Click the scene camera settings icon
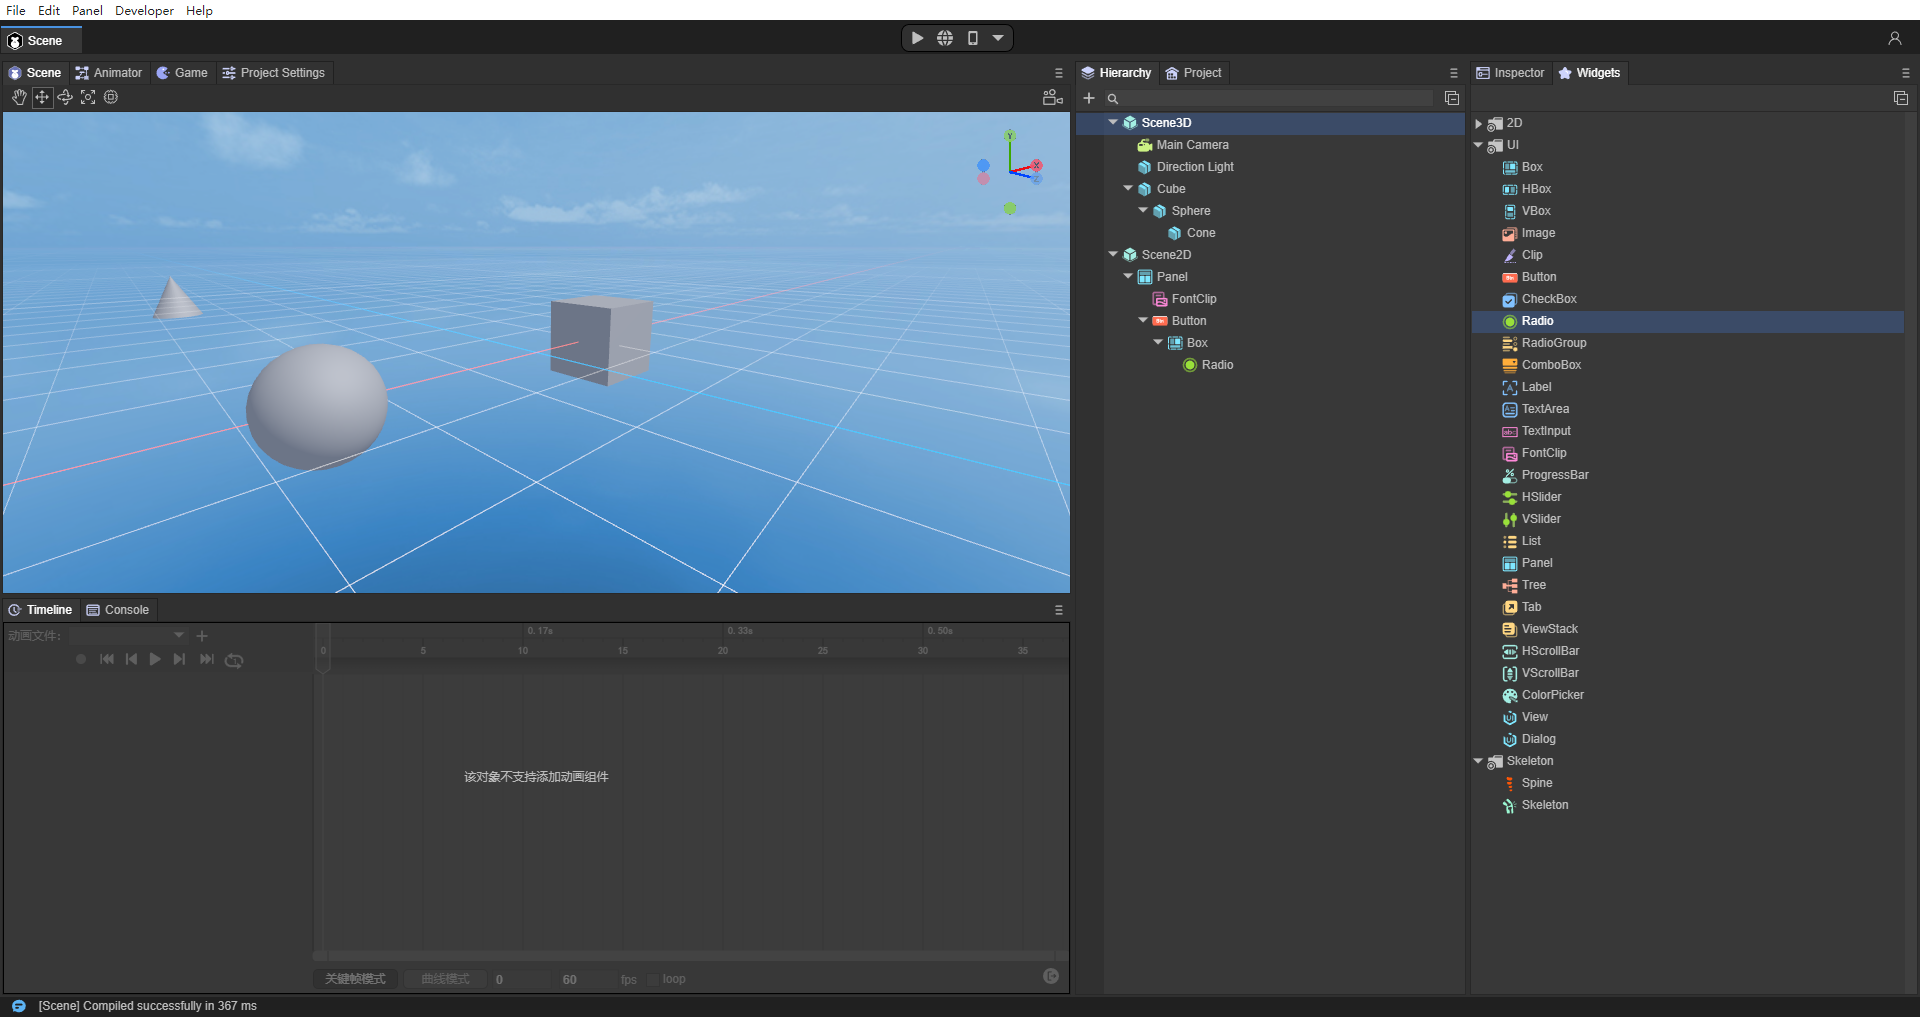The width and height of the screenshot is (1920, 1017). click(x=1052, y=97)
